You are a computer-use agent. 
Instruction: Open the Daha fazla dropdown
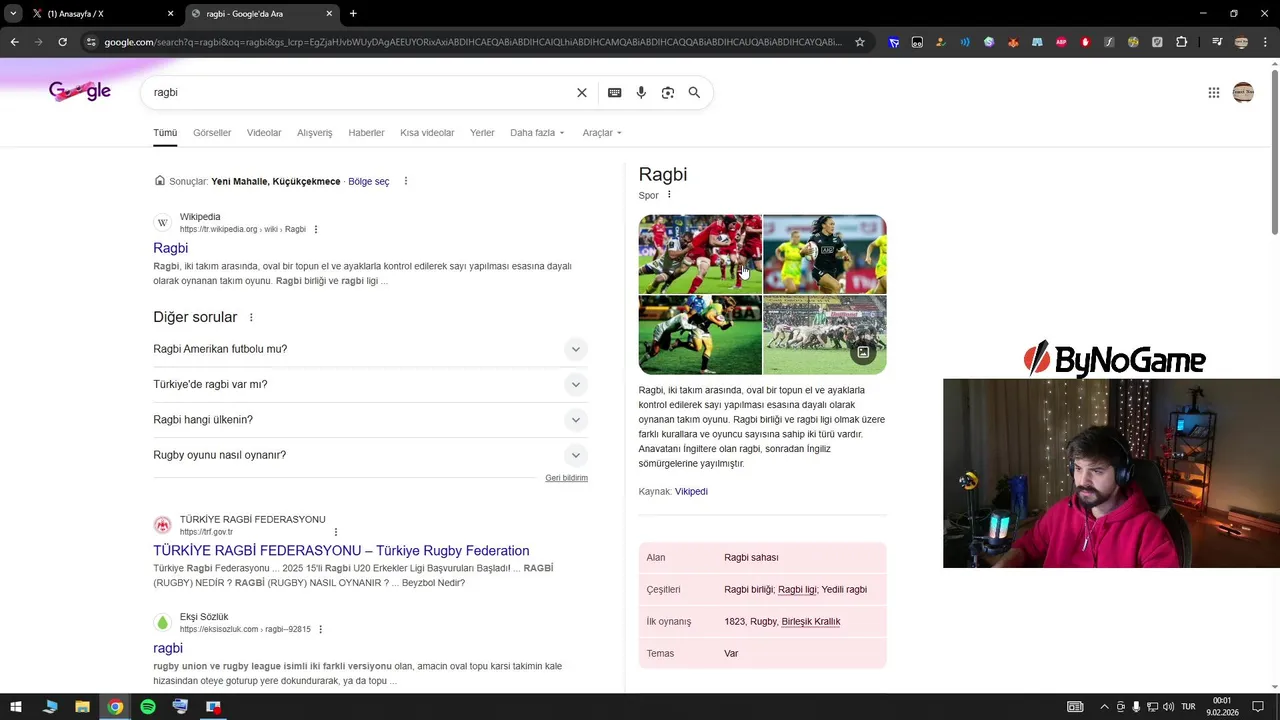(537, 133)
